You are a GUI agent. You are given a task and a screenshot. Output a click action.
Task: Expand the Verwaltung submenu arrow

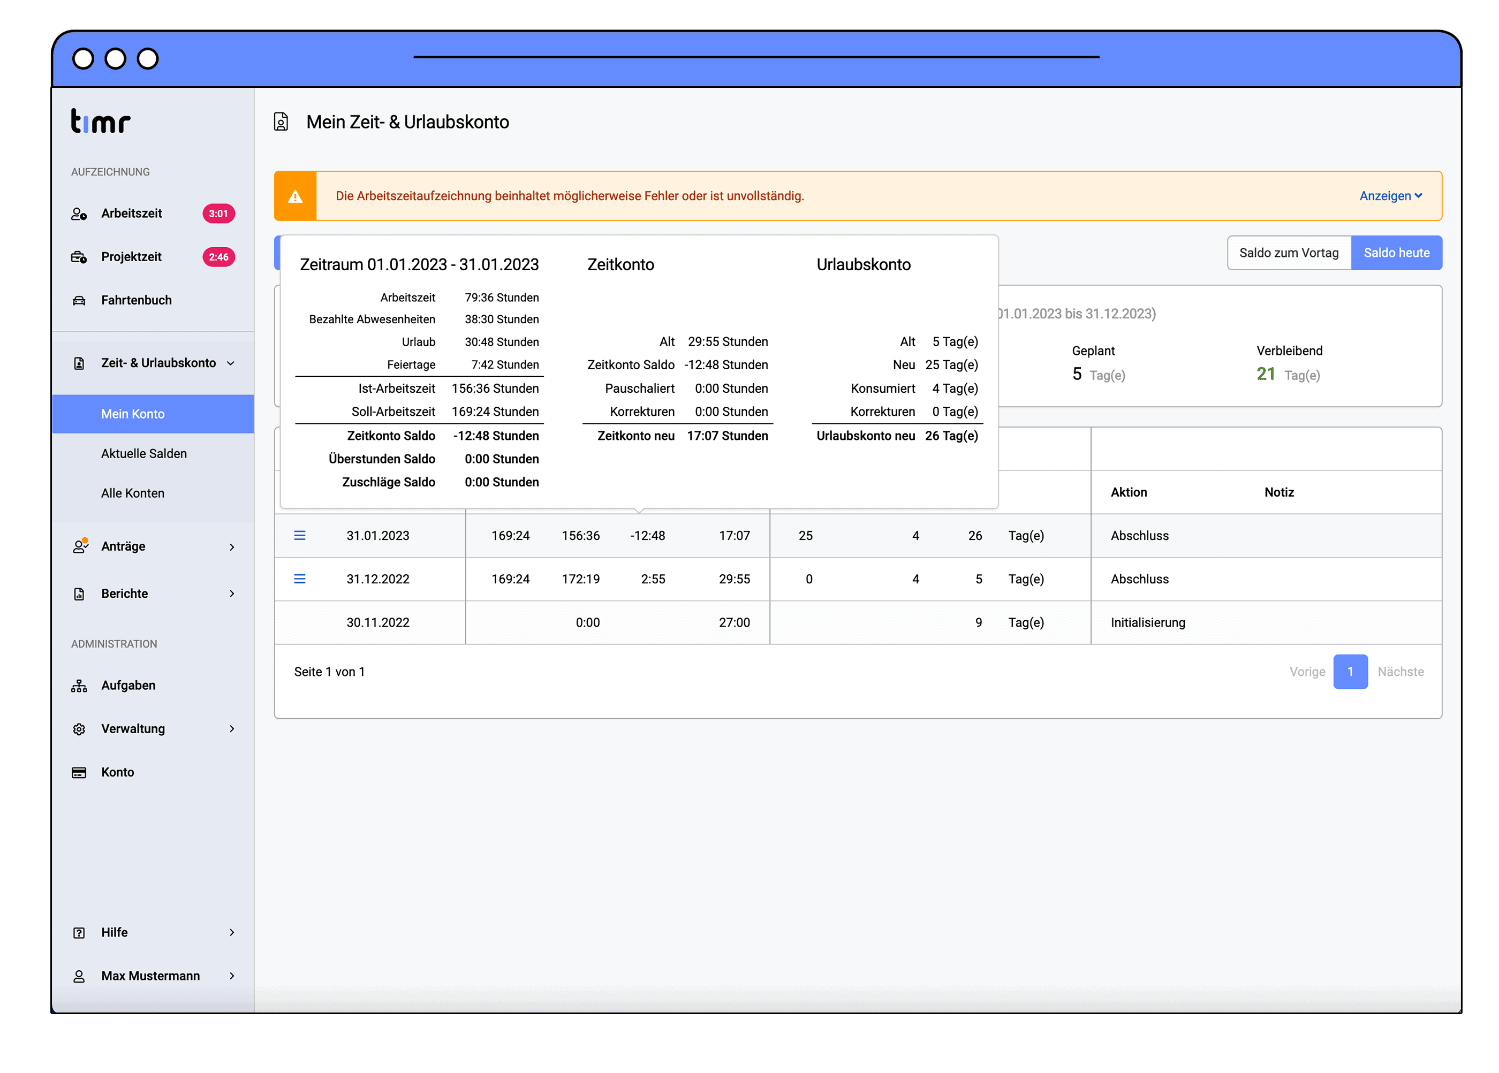tap(232, 729)
